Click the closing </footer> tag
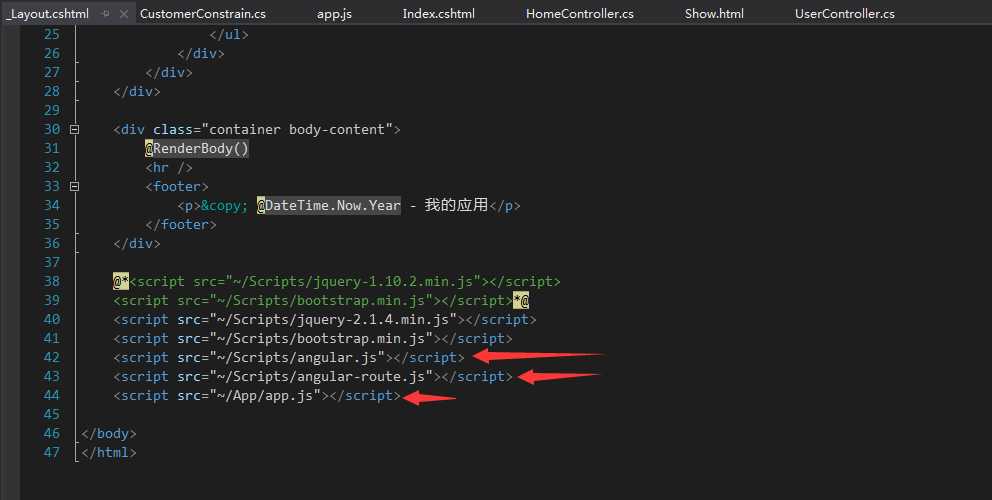992x500 pixels. tap(181, 224)
